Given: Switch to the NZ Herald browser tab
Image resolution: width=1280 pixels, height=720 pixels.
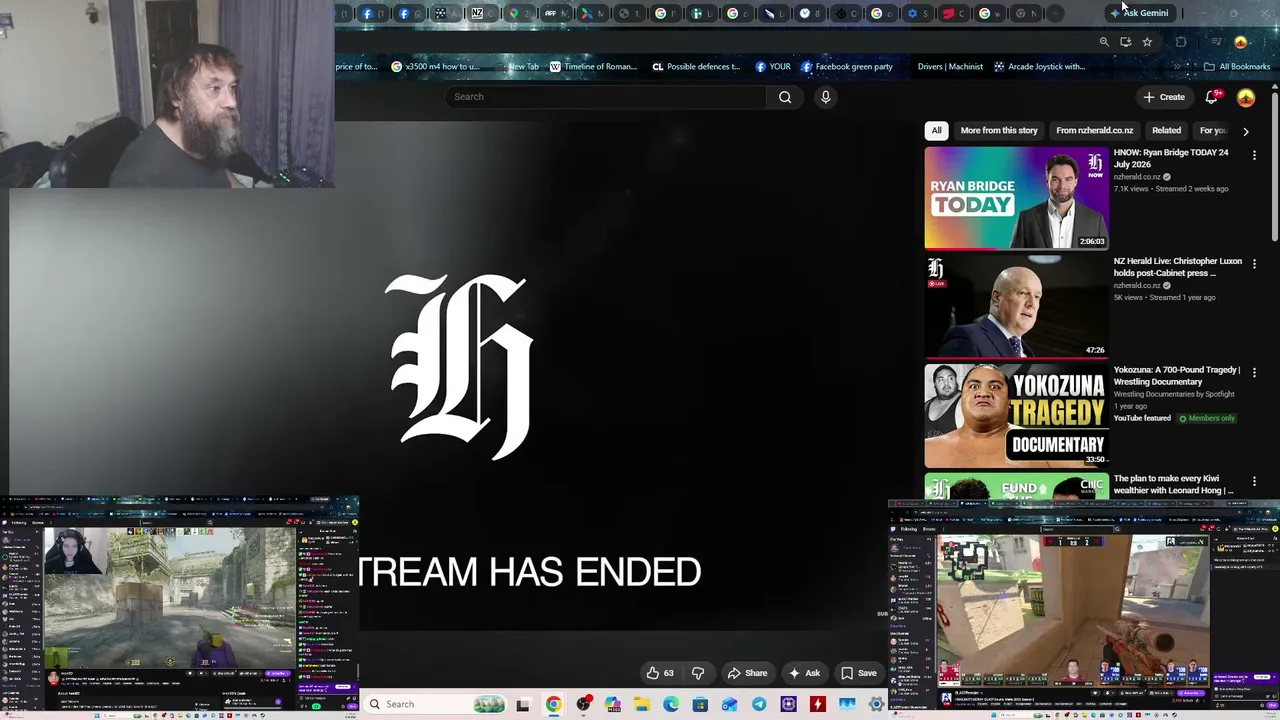Looking at the screenshot, I should click(483, 13).
